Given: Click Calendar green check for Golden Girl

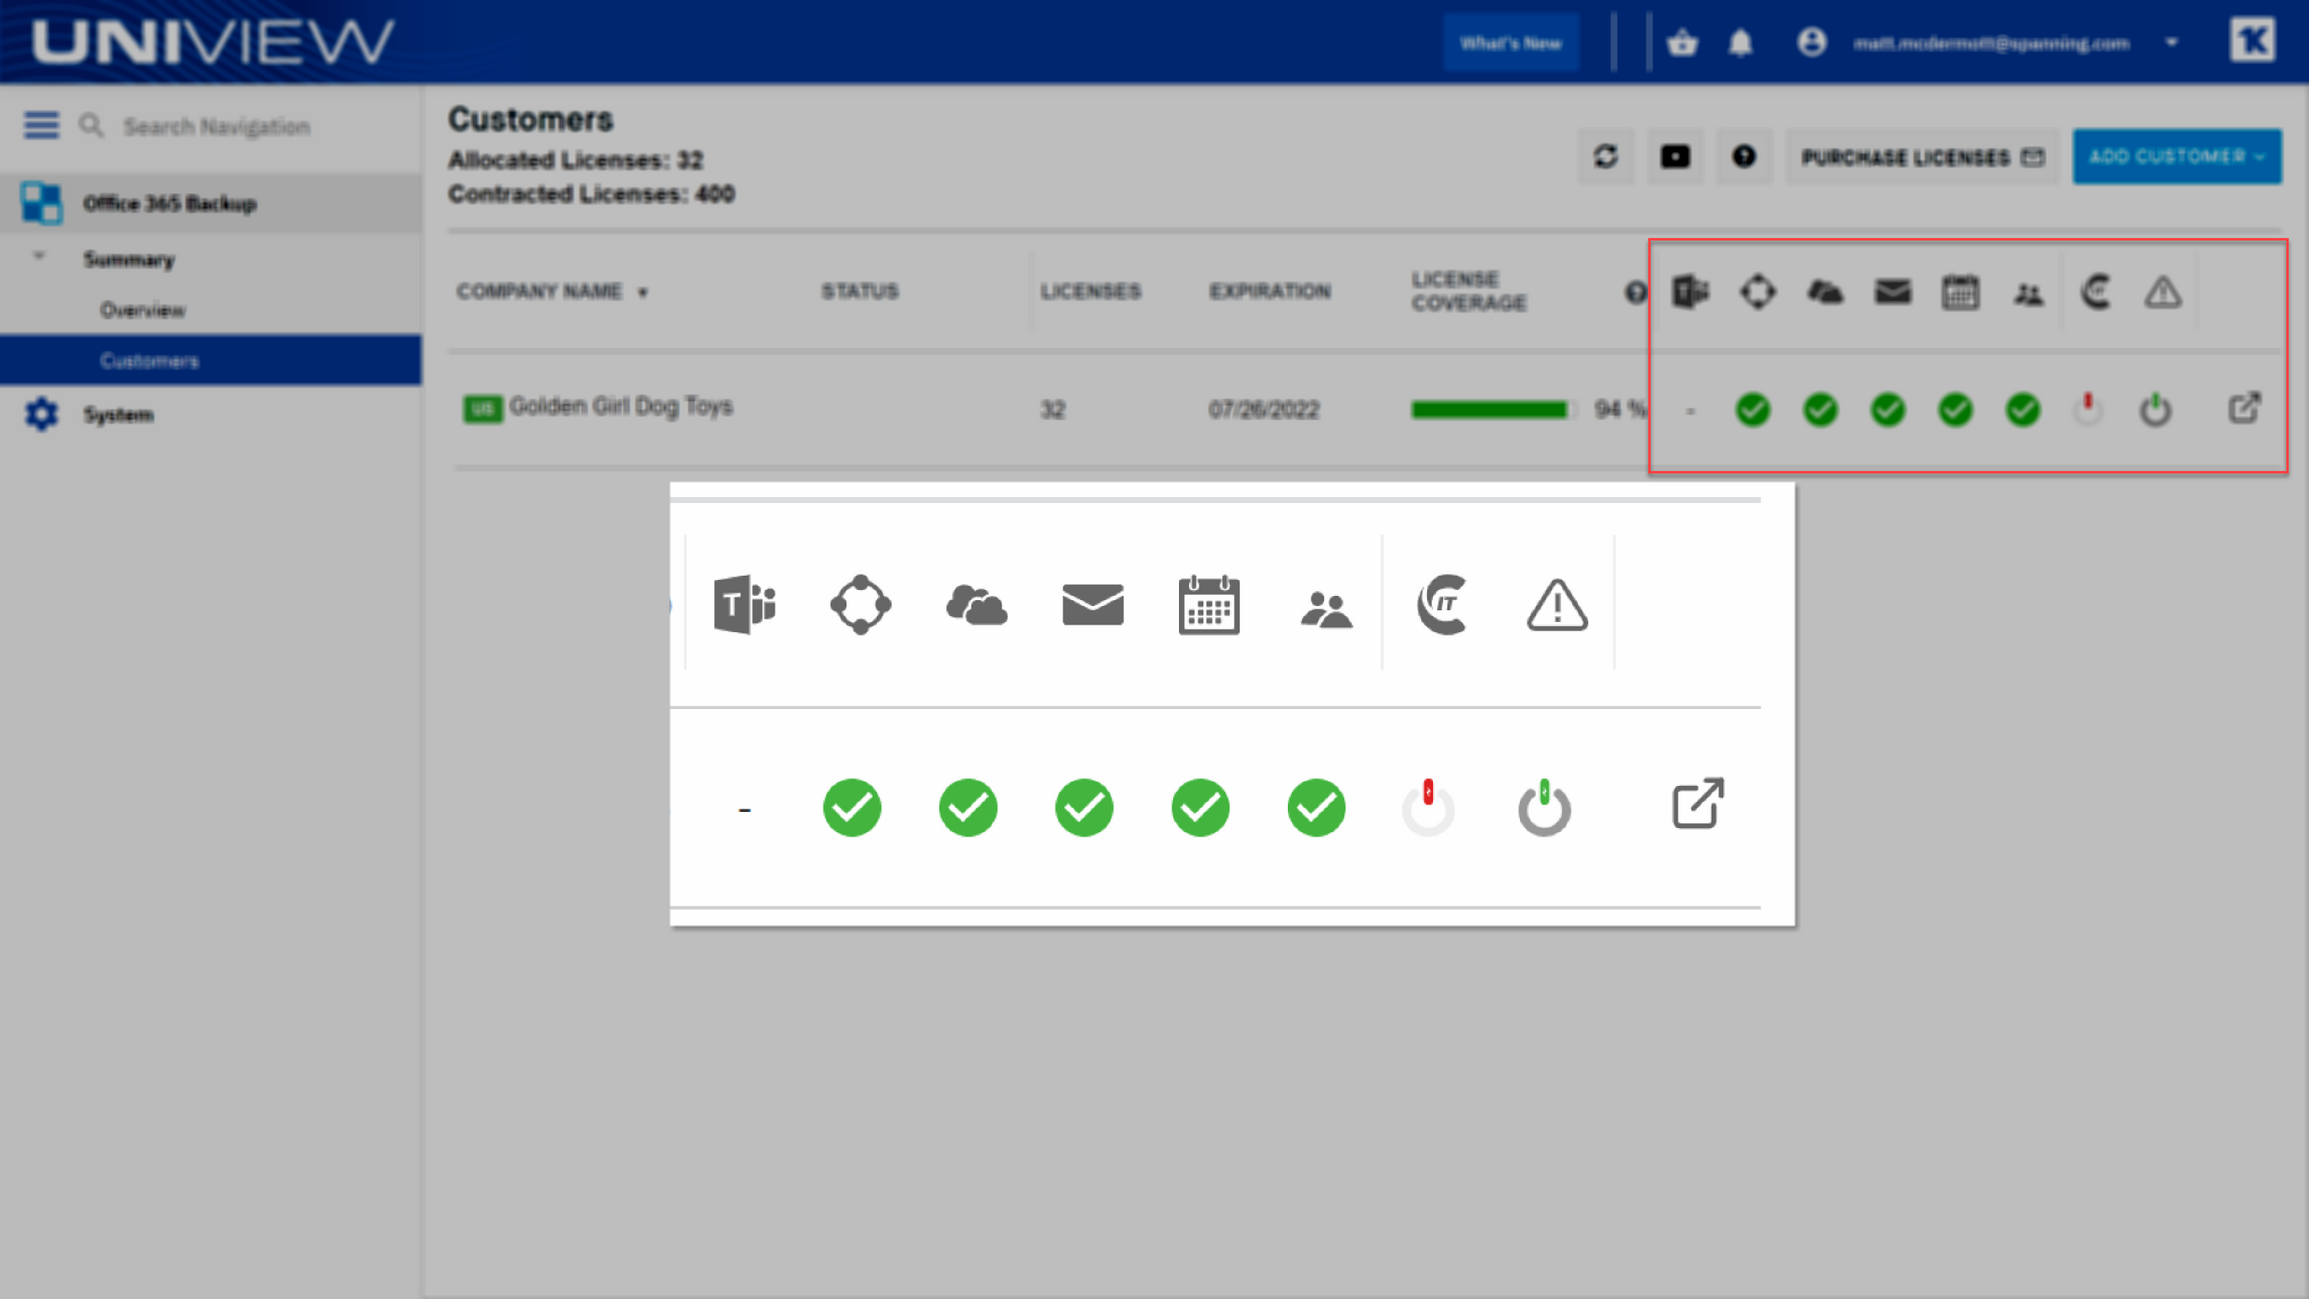Looking at the screenshot, I should coord(1955,410).
